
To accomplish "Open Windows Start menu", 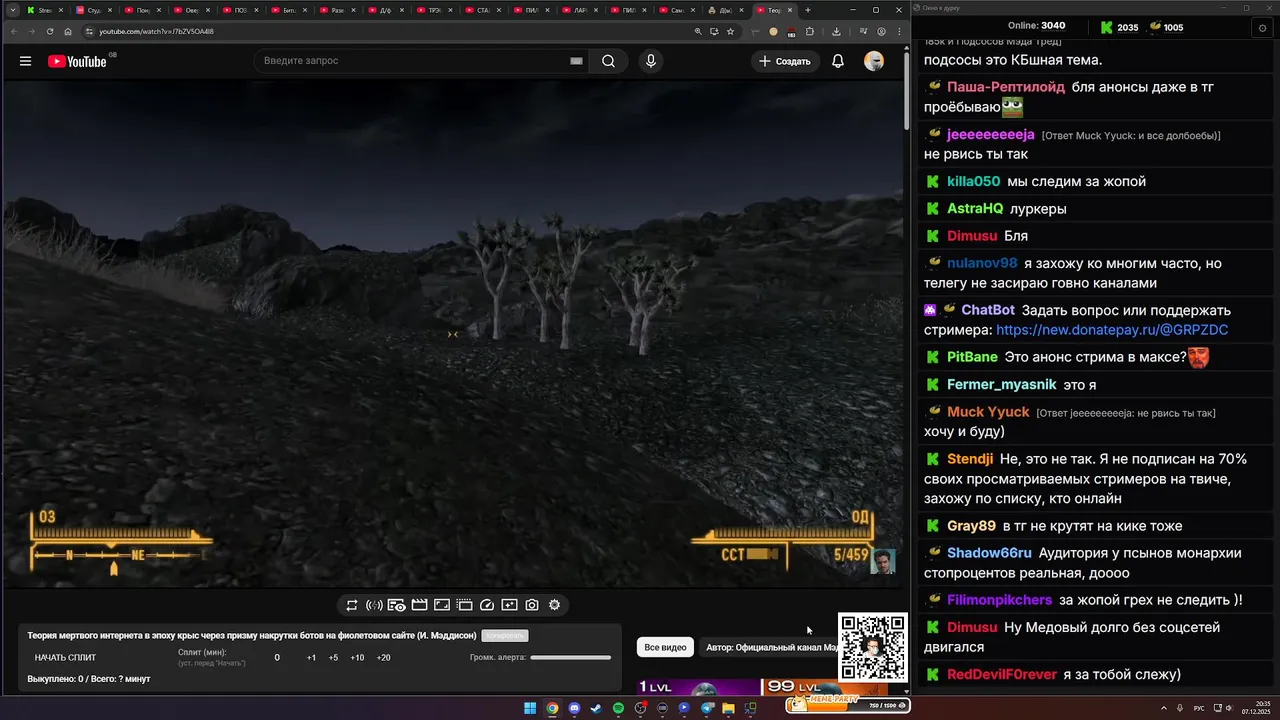I will [x=530, y=708].
